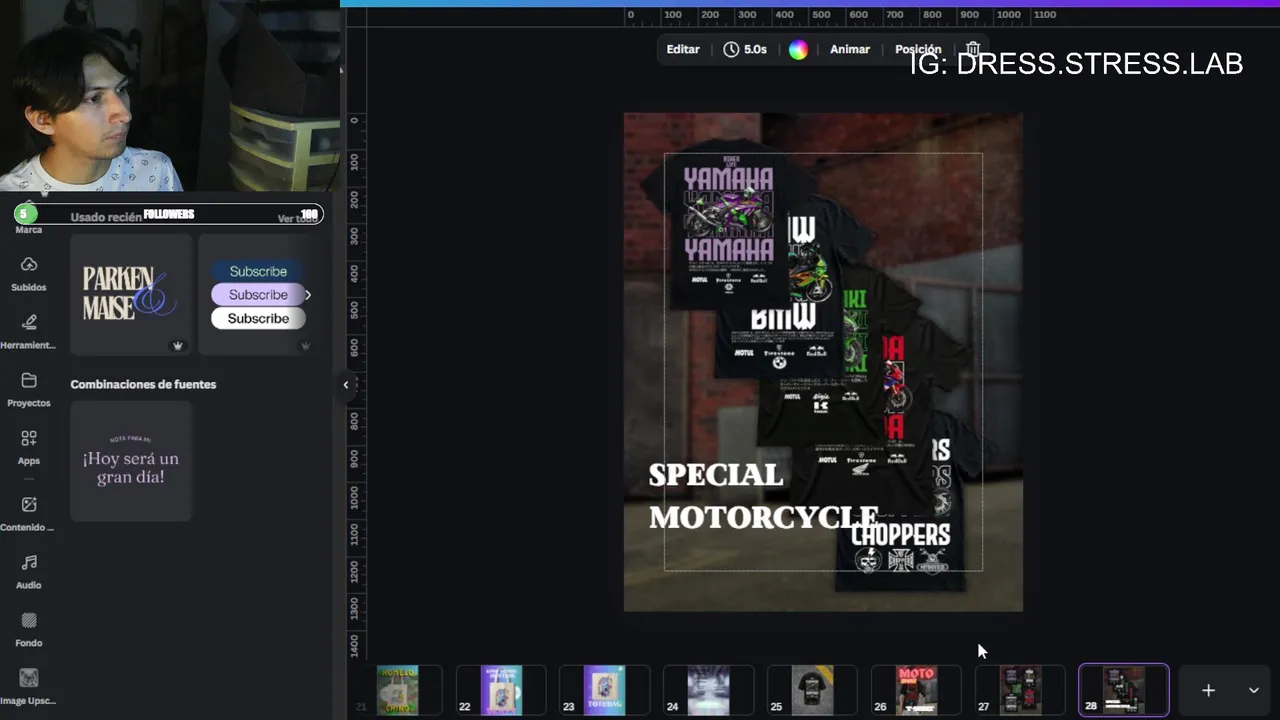This screenshot has height=720, width=1280.
Task: Select page 25 thumbnail
Action: point(812,690)
